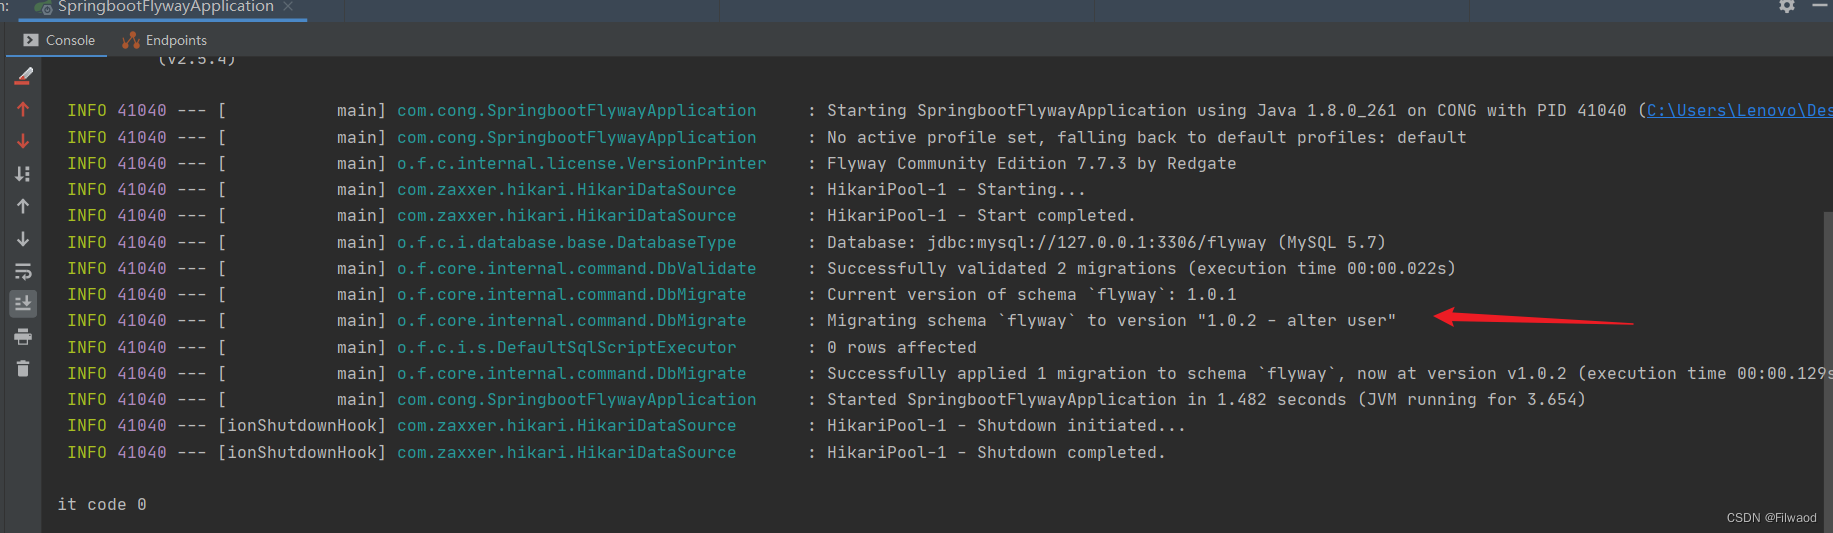Click 'HikariPool-1 - Starting...' message
This screenshot has width=1833, height=533.
coord(956,190)
